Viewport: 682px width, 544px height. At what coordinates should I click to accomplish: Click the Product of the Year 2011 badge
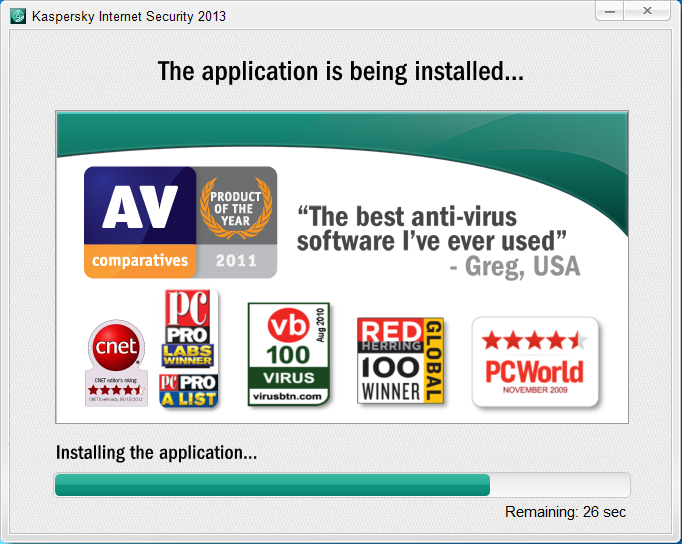(237, 222)
